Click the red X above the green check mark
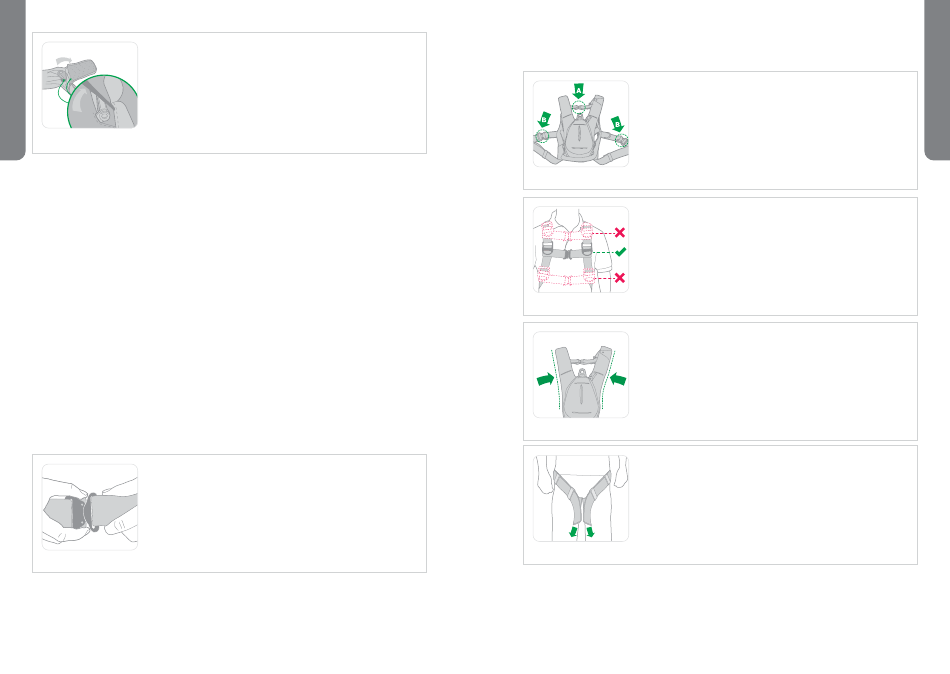 pyautogui.click(x=620, y=232)
